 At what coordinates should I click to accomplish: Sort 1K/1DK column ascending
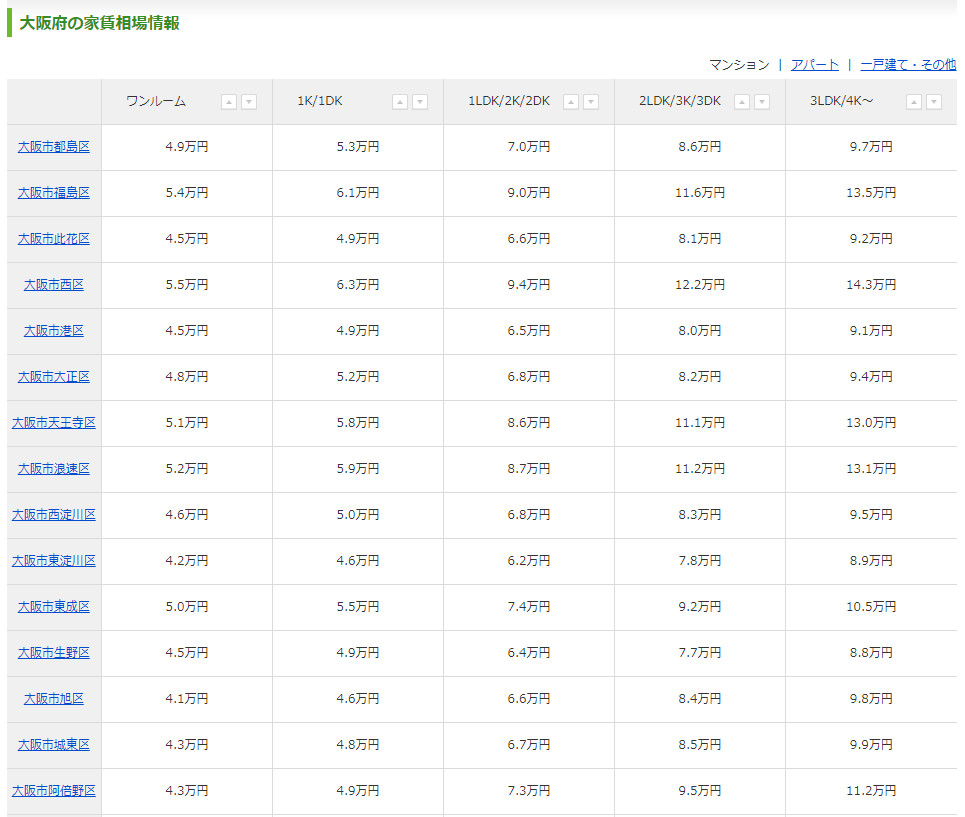pos(400,102)
